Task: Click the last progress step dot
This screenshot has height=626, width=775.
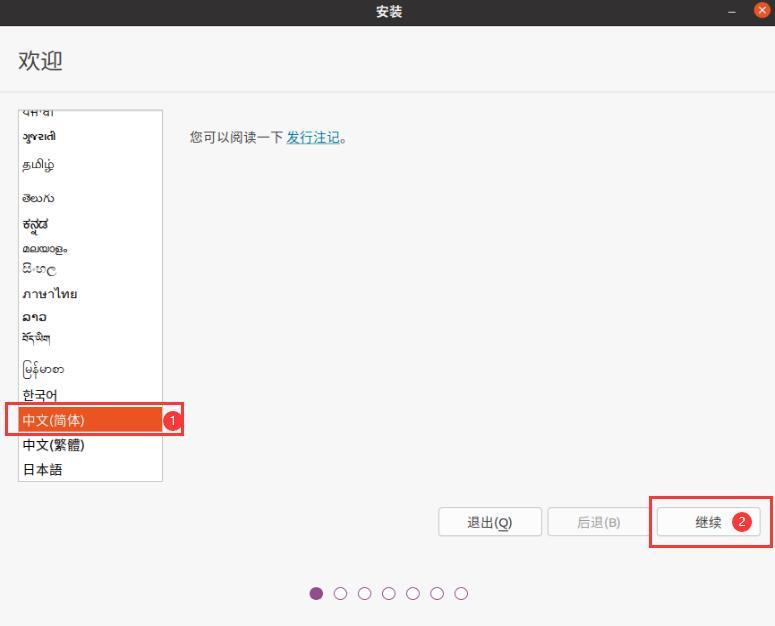Action: click(461, 593)
